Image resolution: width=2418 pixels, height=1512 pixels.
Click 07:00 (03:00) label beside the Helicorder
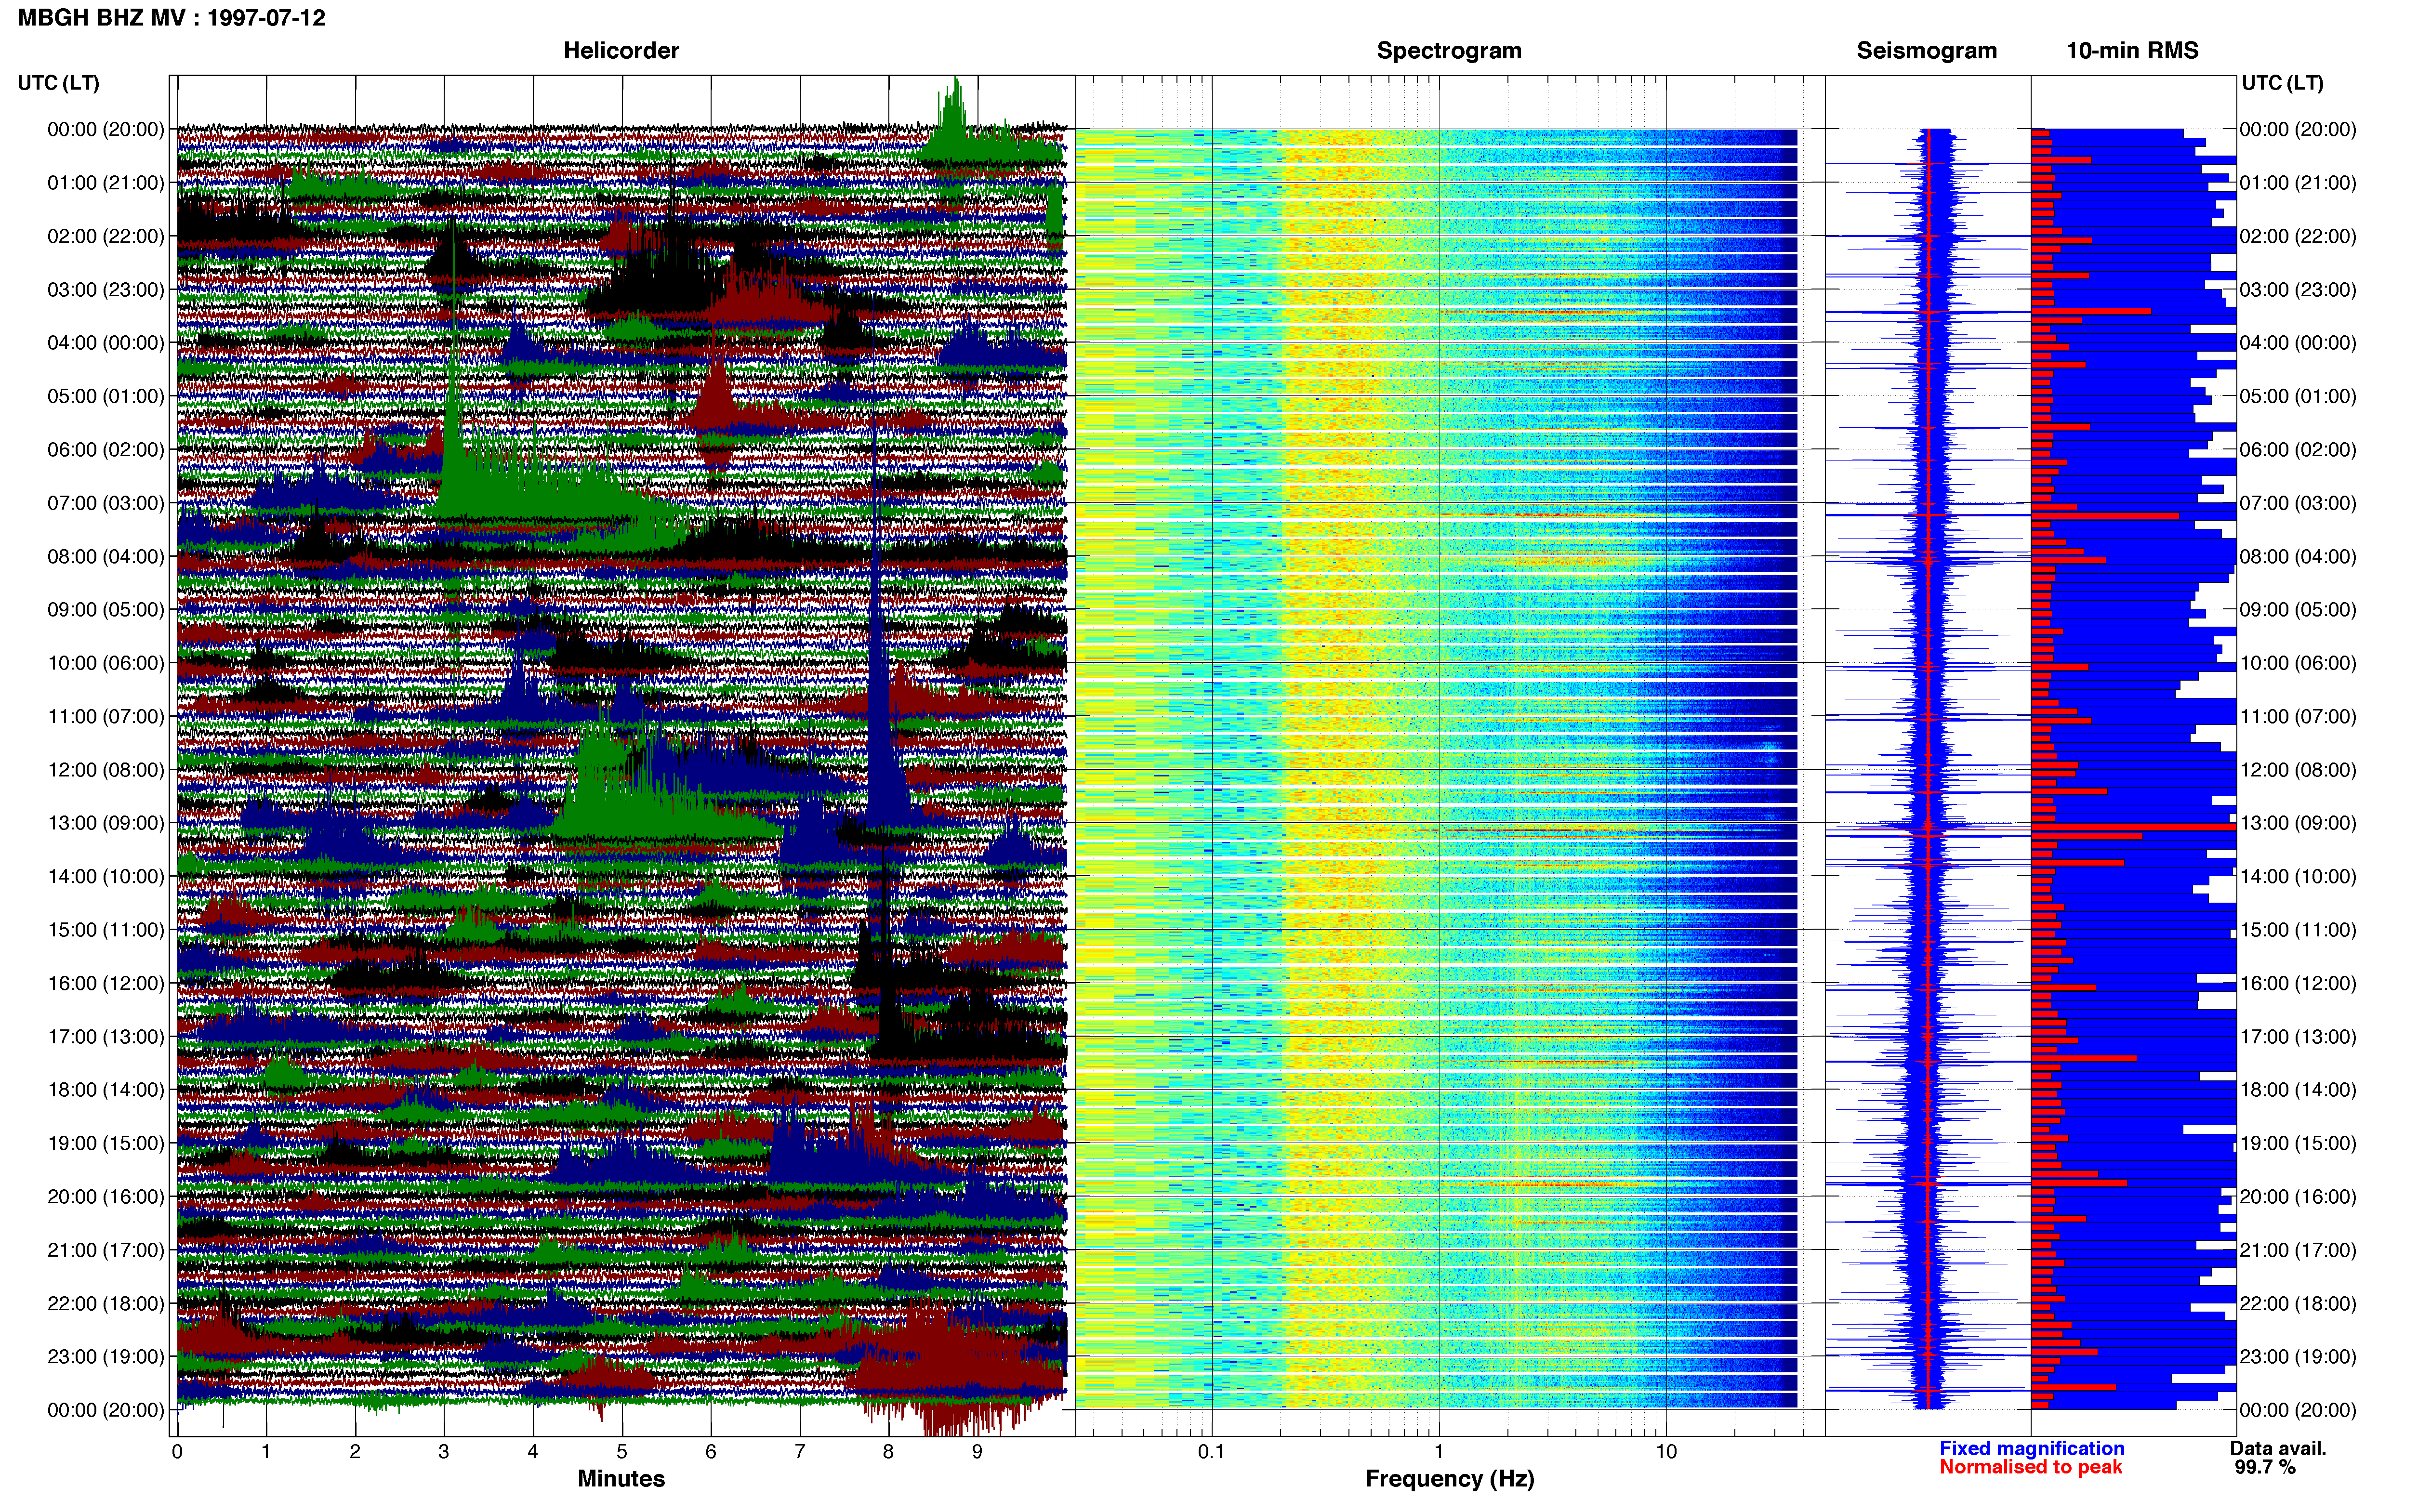[106, 503]
